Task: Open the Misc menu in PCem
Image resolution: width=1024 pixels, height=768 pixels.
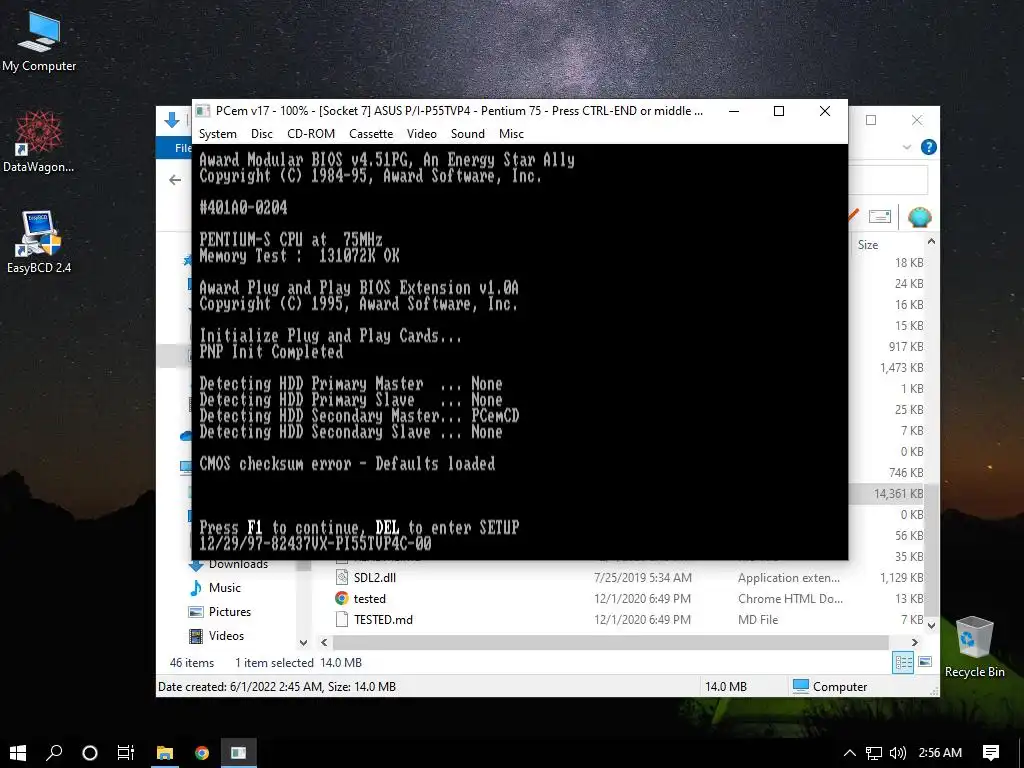Action: [x=511, y=134]
